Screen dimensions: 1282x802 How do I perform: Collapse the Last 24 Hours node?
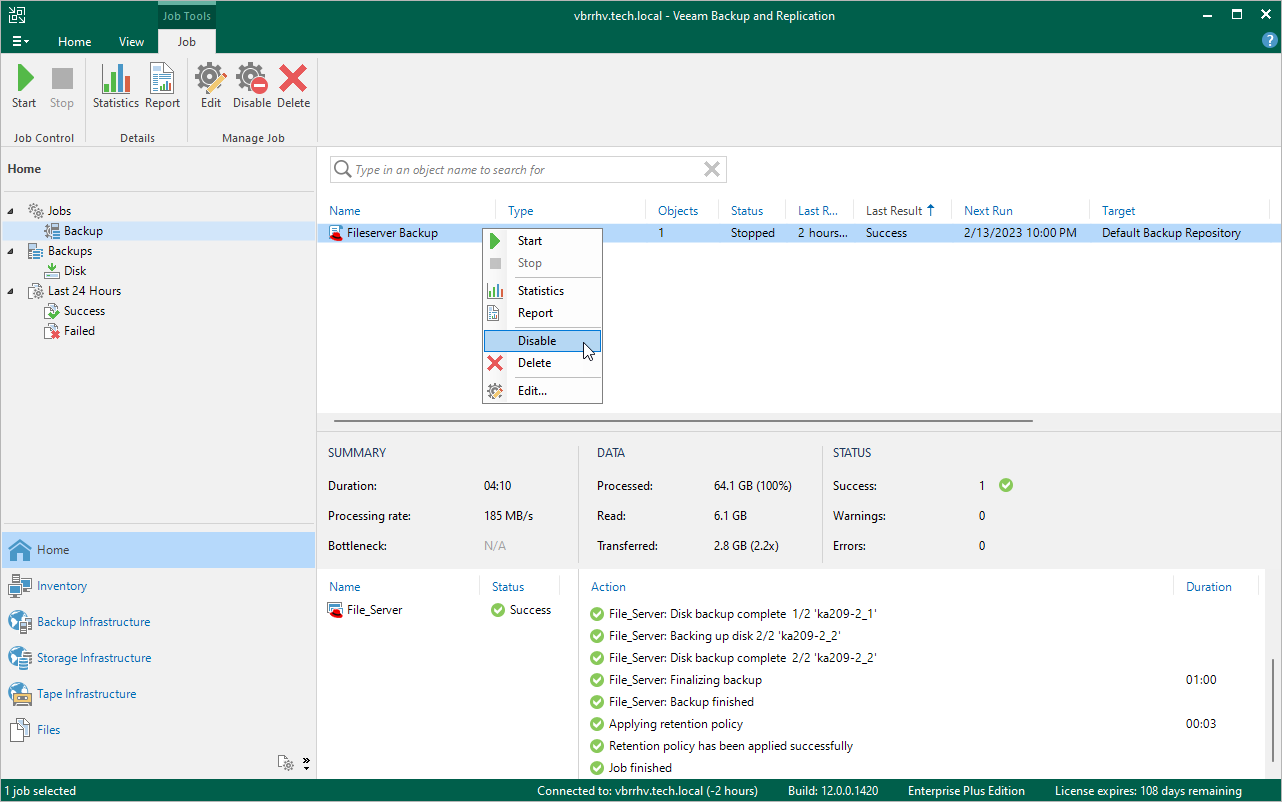[12, 291]
